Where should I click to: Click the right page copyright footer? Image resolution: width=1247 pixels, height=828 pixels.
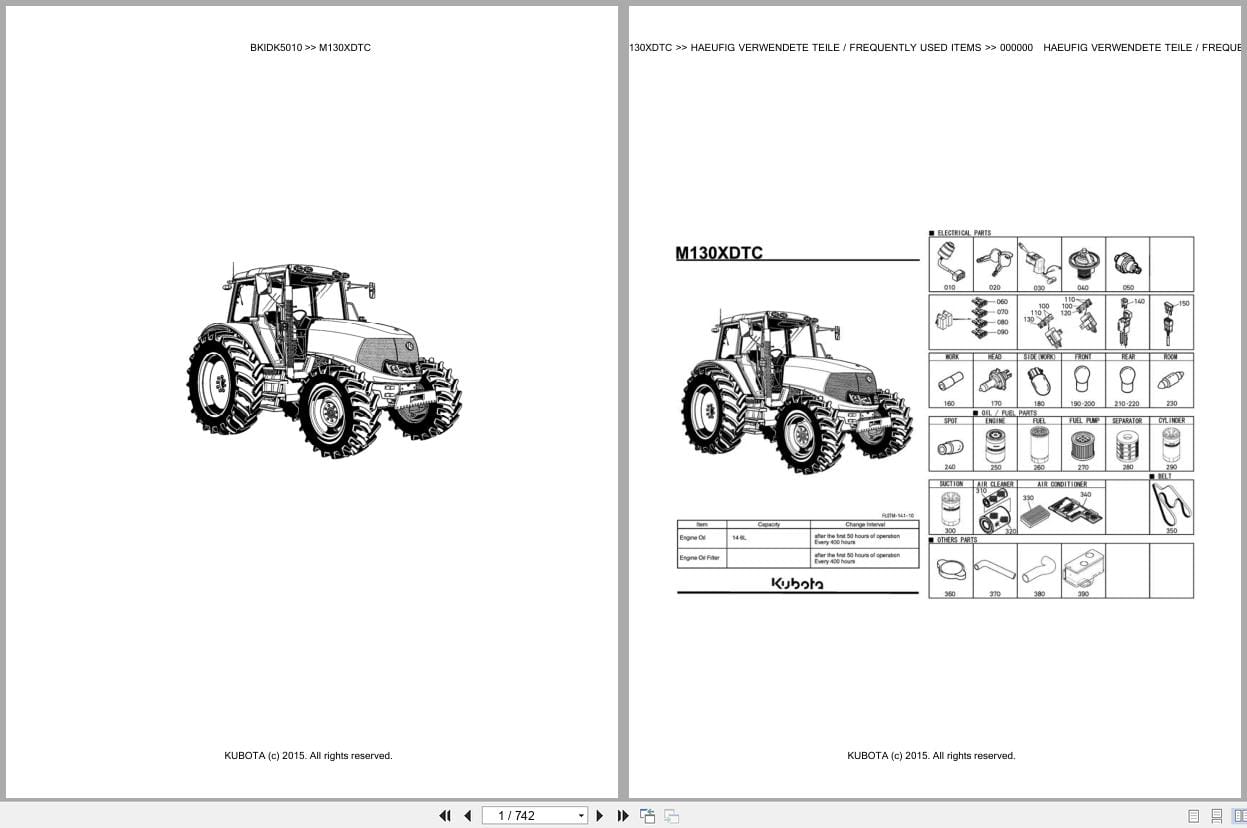coord(931,756)
